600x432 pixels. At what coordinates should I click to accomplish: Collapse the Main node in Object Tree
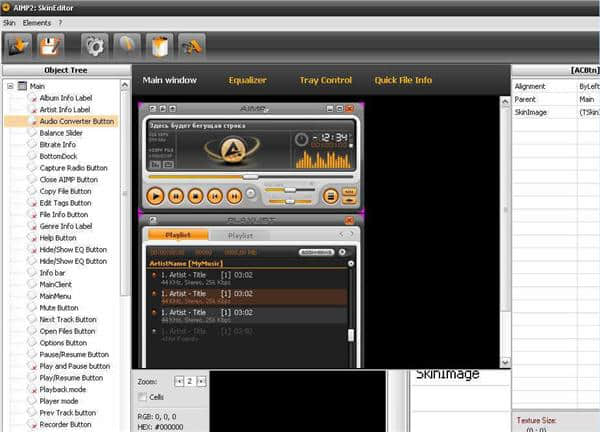tap(10, 86)
